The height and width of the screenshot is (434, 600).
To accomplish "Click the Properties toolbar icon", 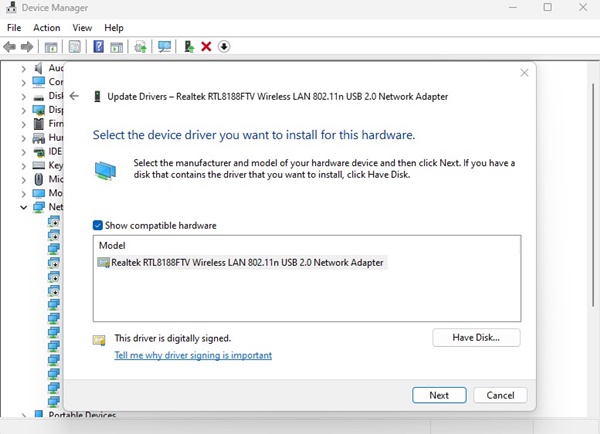I will [x=75, y=47].
